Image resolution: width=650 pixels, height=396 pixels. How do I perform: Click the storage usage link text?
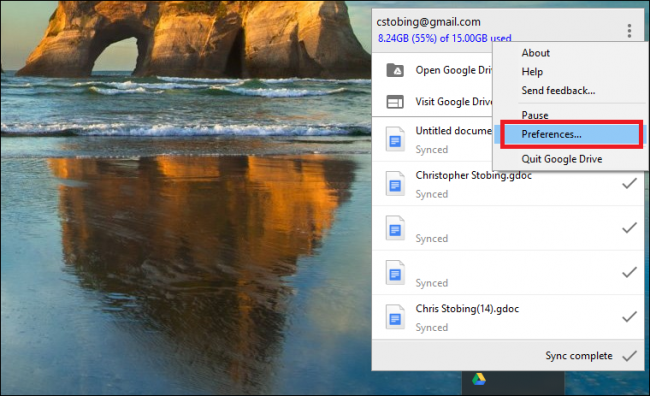pyautogui.click(x=444, y=39)
